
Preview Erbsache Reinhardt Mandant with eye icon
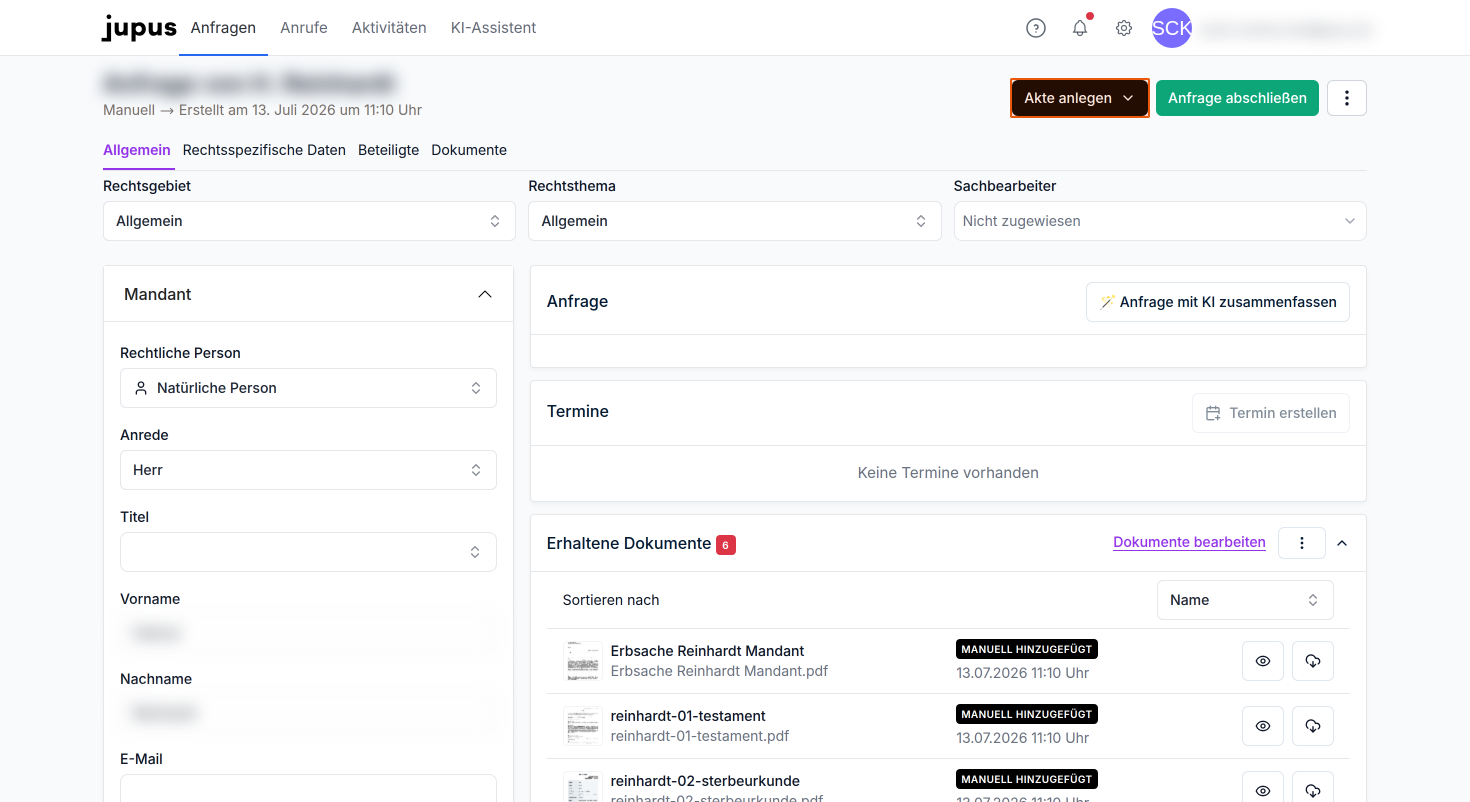click(x=1263, y=661)
